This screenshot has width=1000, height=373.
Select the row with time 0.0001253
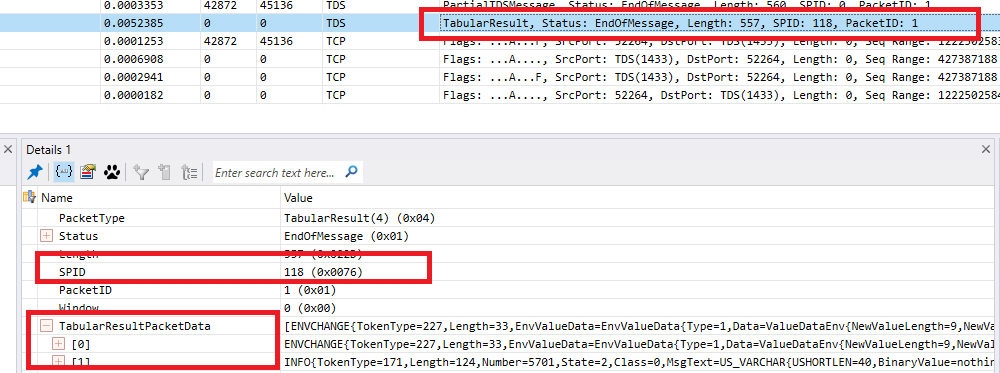coord(500,41)
